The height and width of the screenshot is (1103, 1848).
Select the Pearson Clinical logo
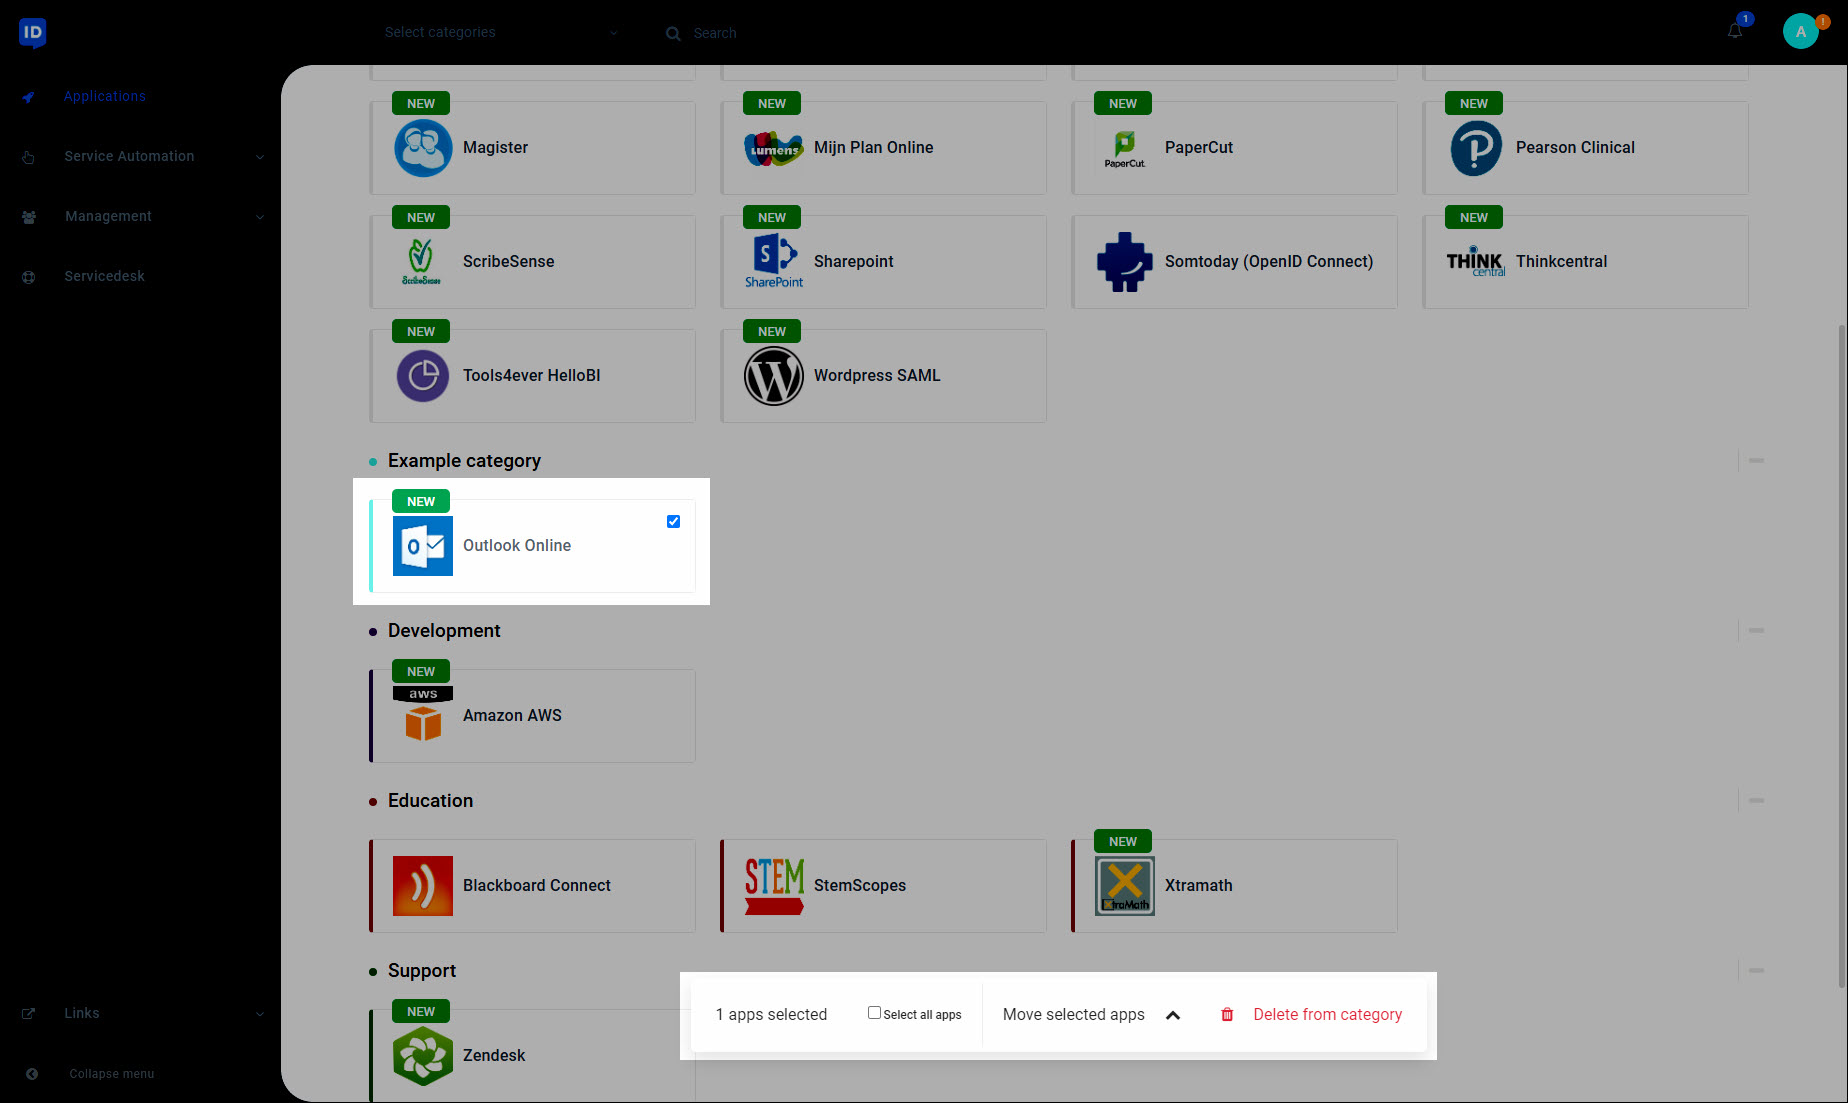point(1476,148)
